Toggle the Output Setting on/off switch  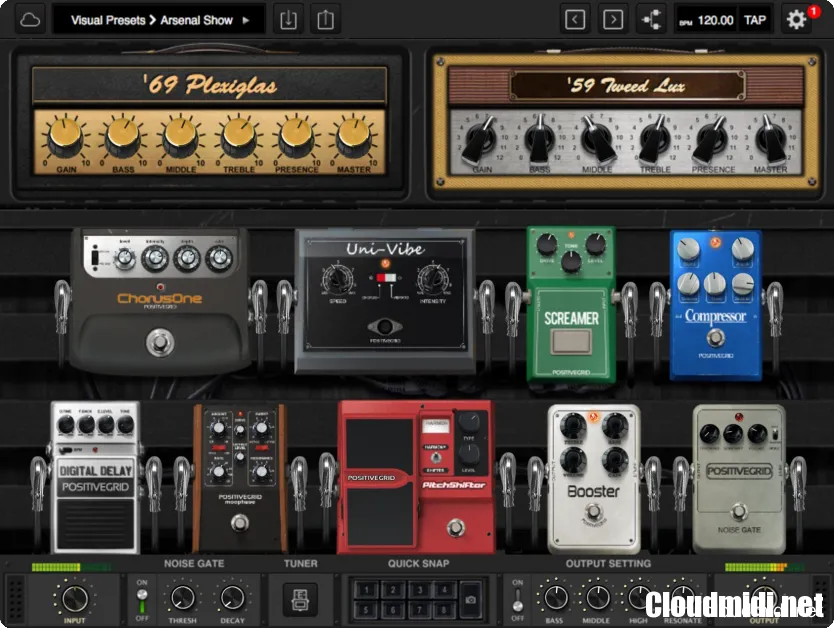517,599
